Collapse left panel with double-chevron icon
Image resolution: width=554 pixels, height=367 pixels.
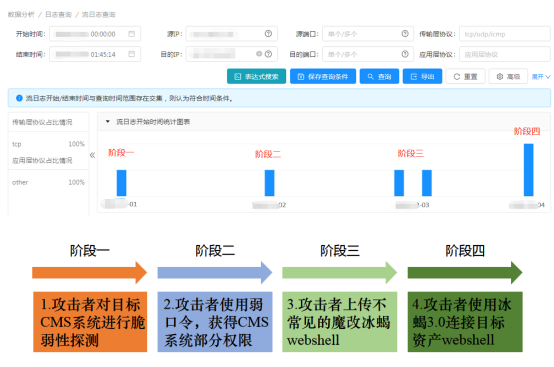[x=93, y=155]
